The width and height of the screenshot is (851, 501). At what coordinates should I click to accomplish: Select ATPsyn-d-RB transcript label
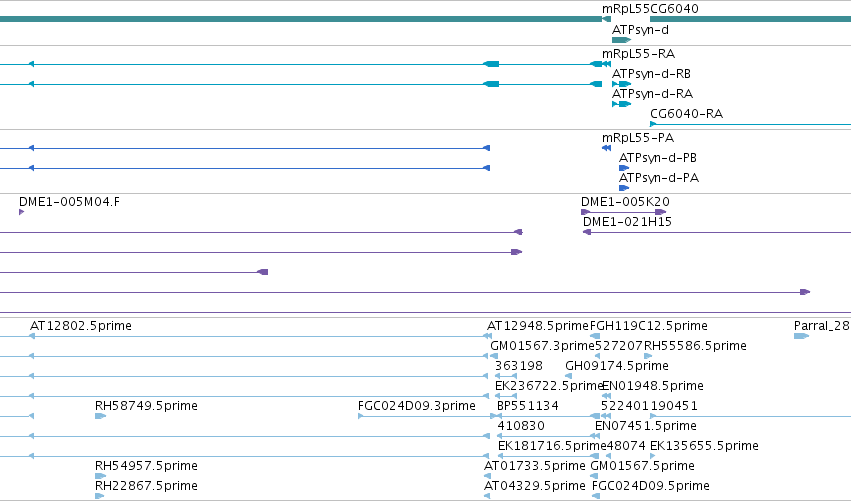[x=651, y=74]
